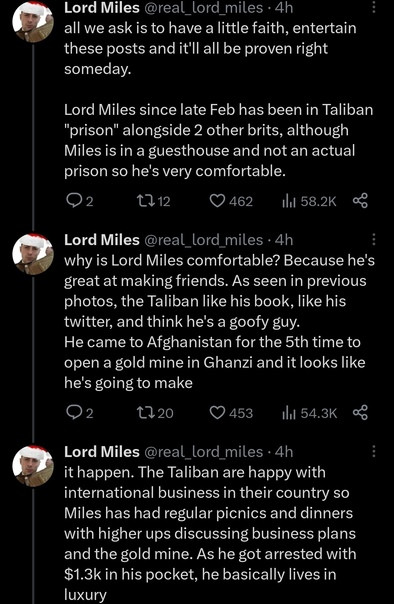The image size is (394, 604).
Task: Retweet the first tweet with 12 retweets
Action: pyautogui.click(x=154, y=201)
